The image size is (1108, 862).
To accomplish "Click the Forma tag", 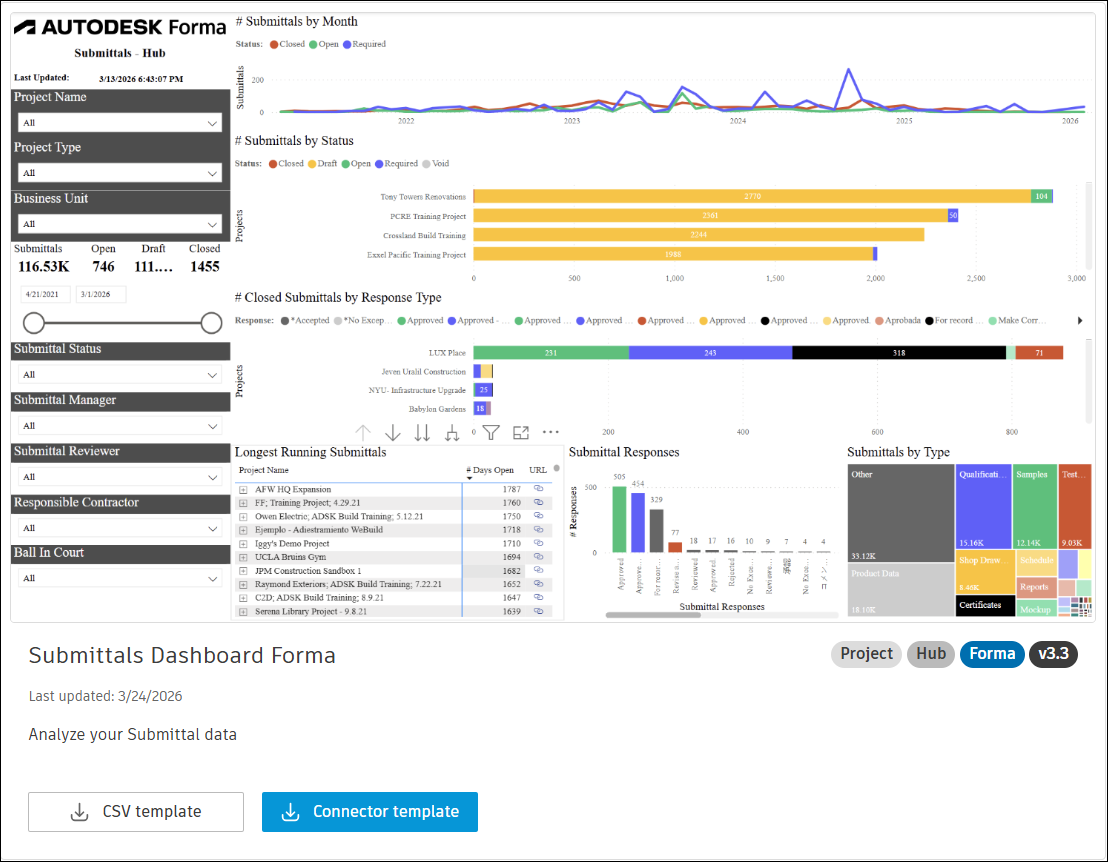I will tap(992, 654).
